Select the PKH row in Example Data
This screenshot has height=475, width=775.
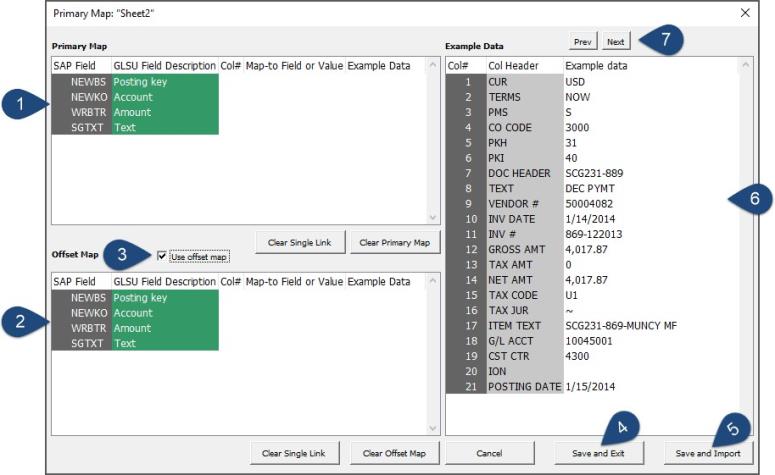(x=592, y=143)
